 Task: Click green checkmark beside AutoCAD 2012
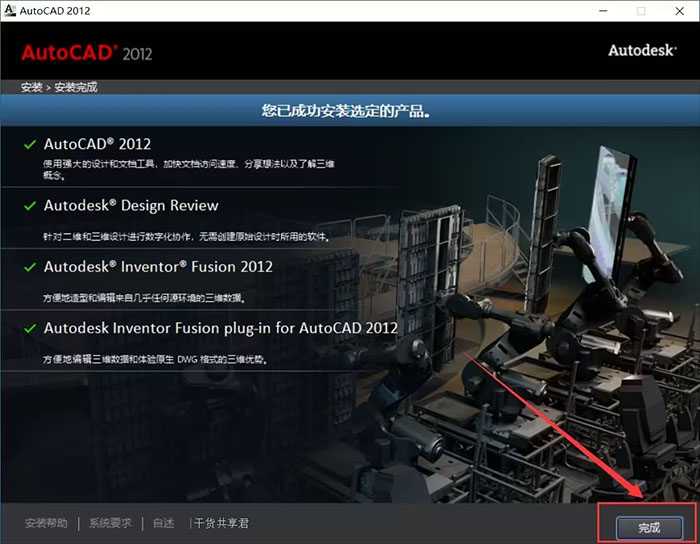click(30, 145)
